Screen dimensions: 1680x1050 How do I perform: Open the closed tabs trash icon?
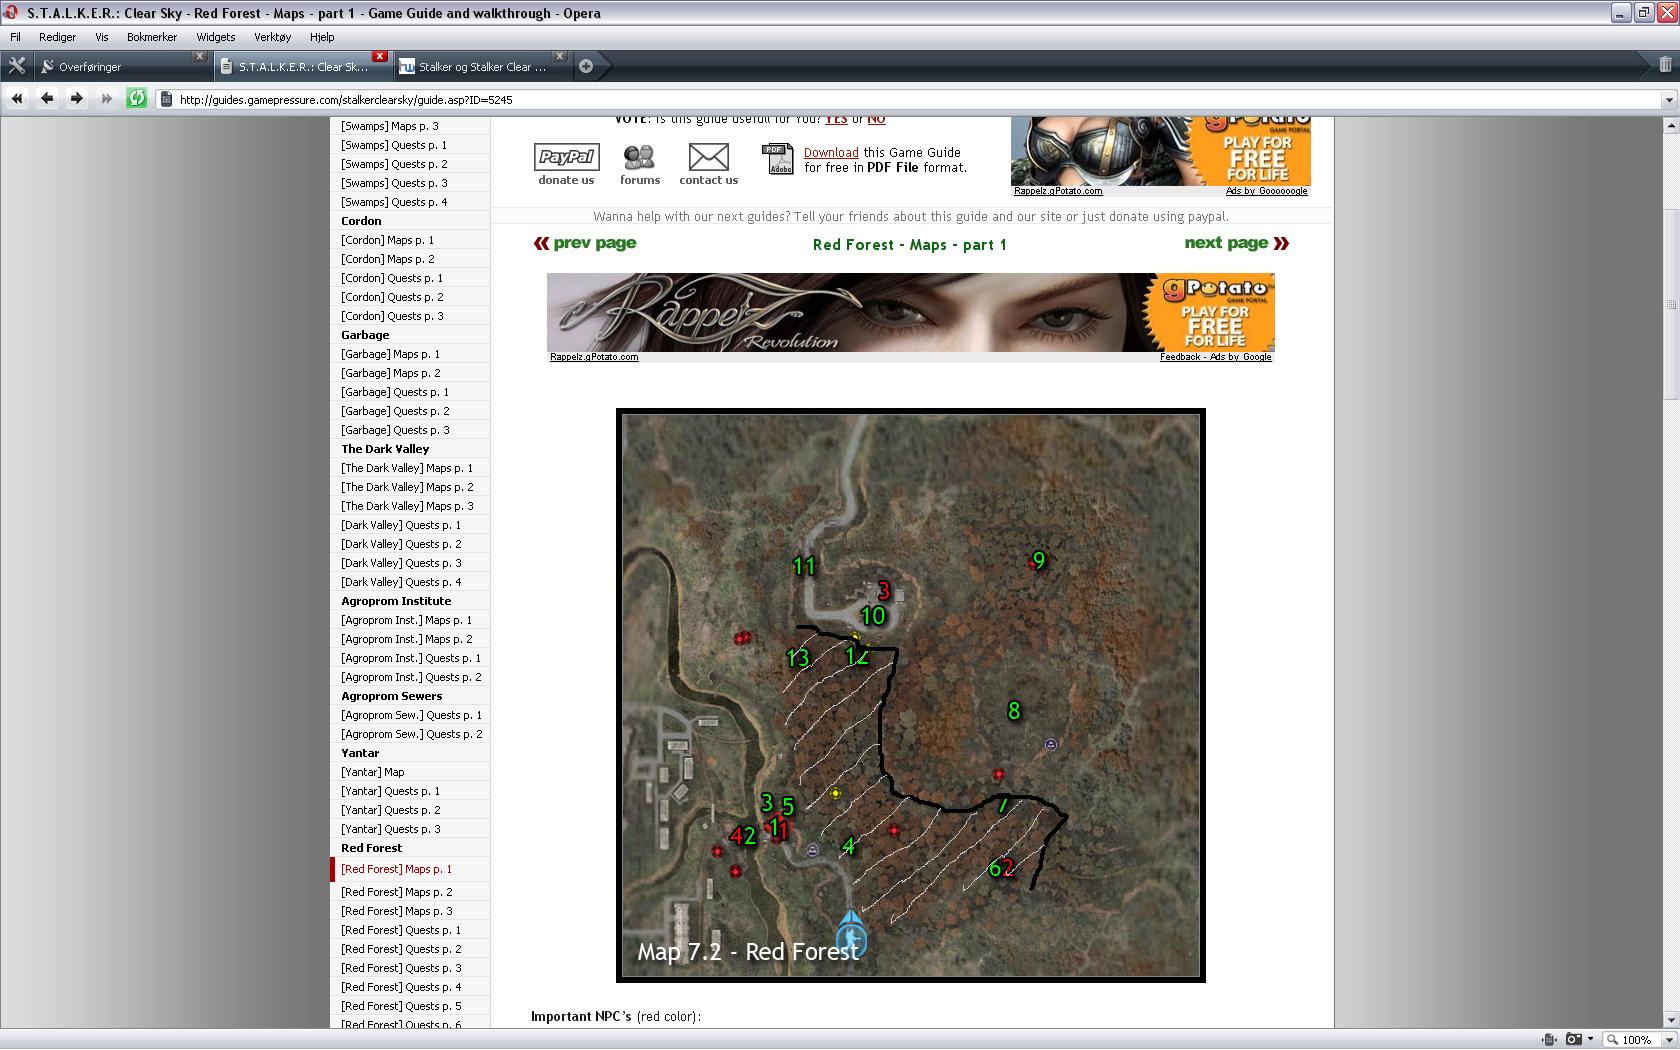(1664, 65)
